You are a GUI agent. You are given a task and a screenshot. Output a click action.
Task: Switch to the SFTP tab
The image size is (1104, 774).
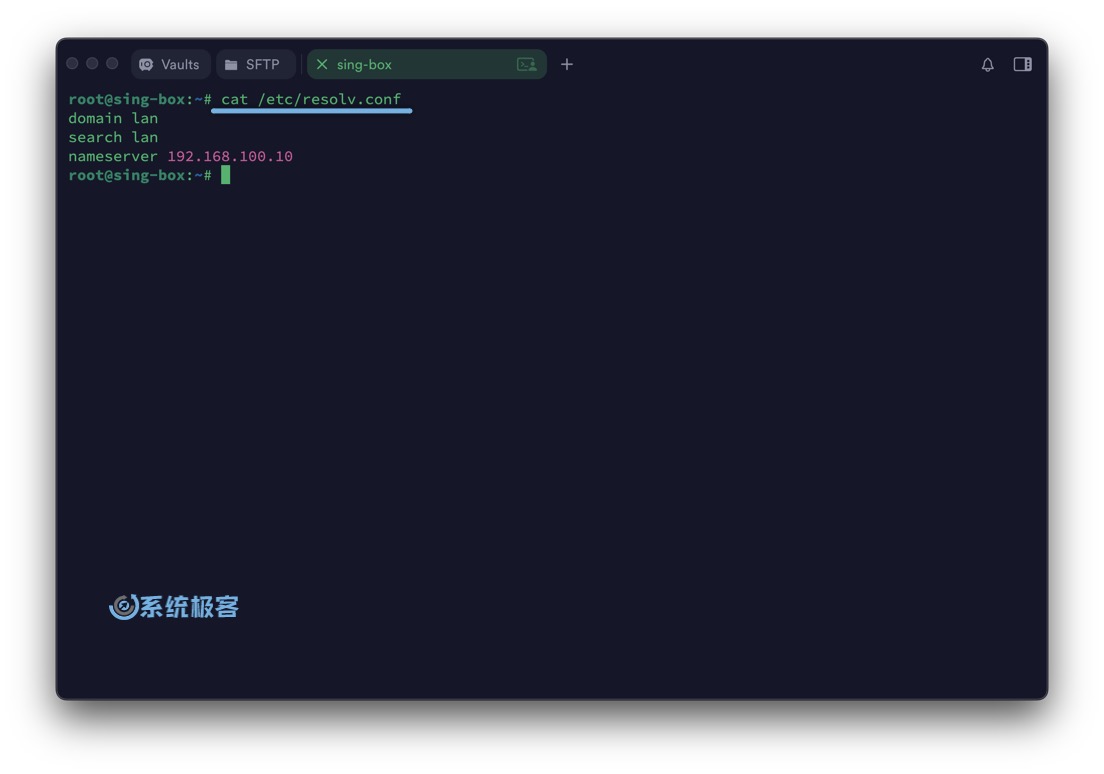click(x=256, y=64)
